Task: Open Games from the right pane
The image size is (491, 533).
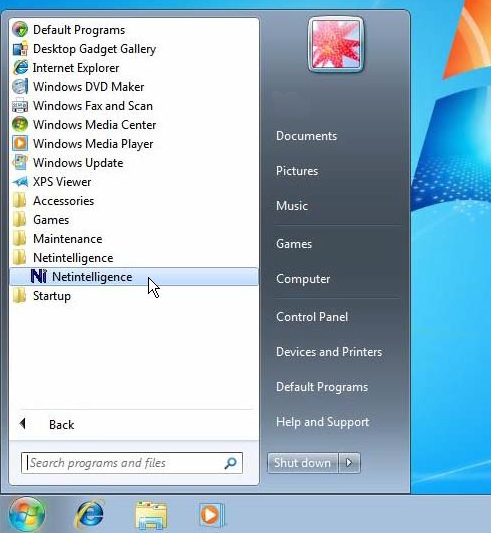Action: point(294,244)
